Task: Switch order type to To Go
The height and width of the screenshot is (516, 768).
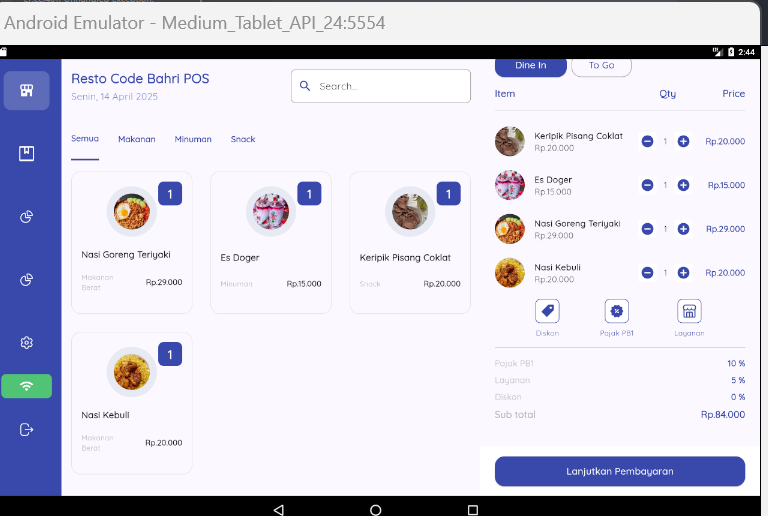Action: [x=601, y=66]
